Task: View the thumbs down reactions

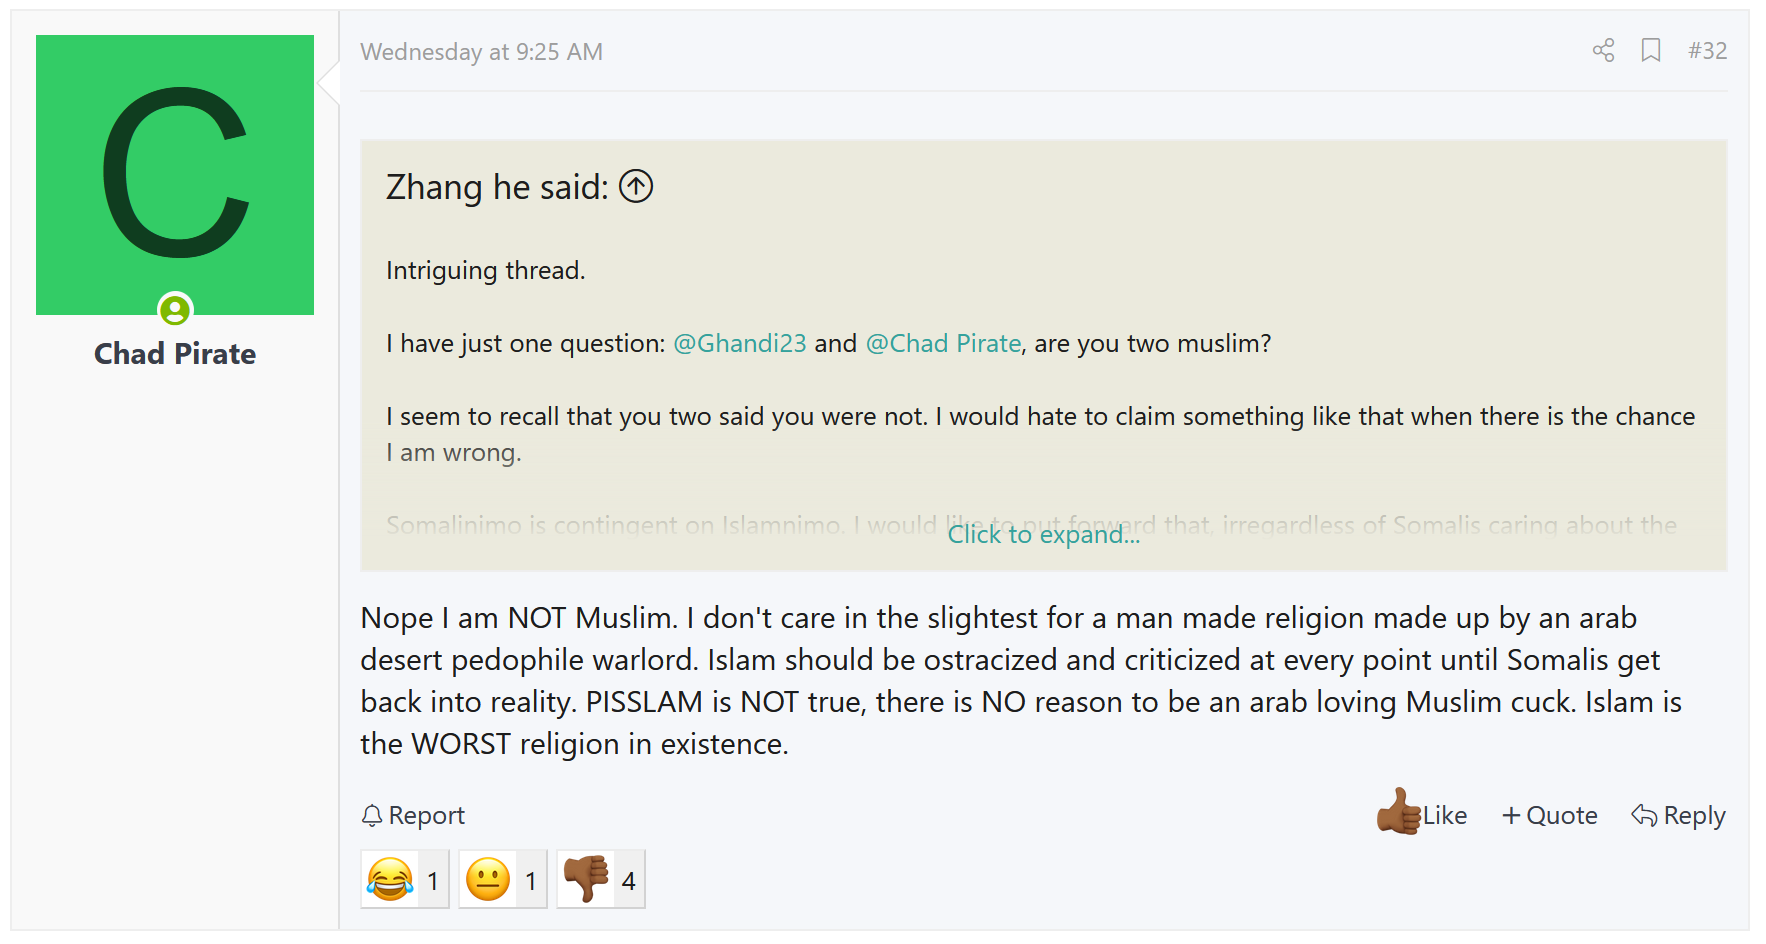Action: (x=601, y=880)
